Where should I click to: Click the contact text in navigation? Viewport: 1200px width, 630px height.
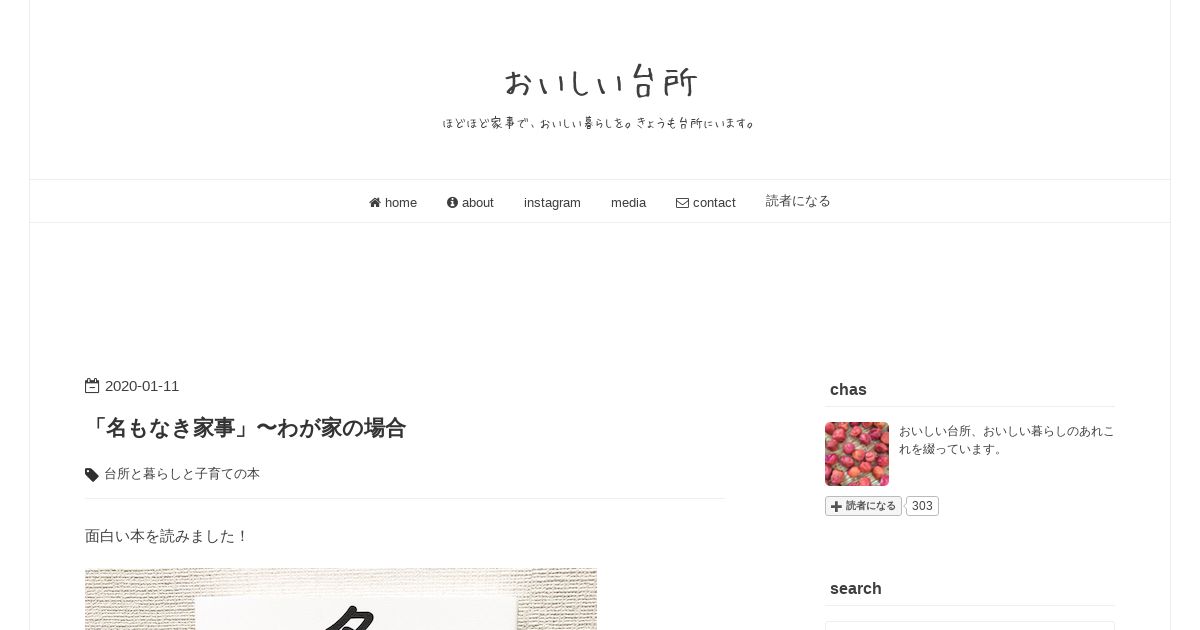pyautogui.click(x=714, y=203)
